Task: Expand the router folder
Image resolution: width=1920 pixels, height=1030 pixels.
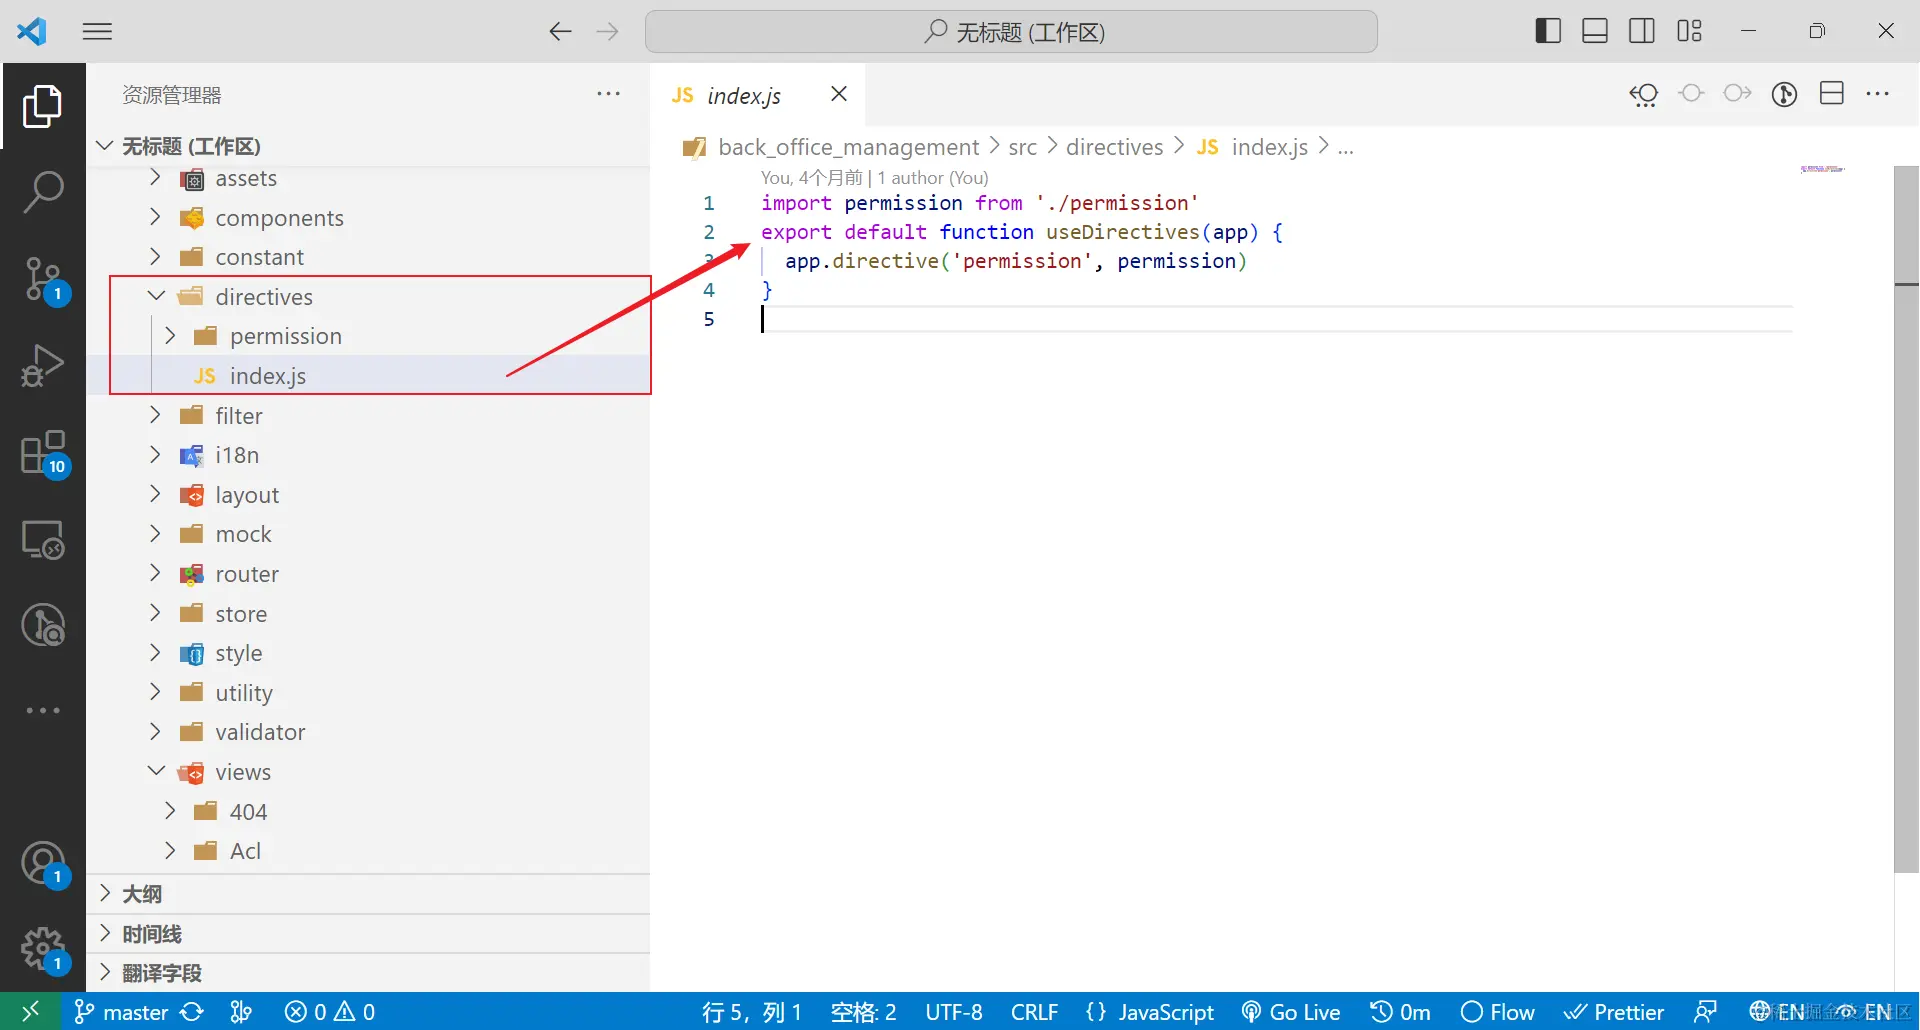Action: [155, 574]
